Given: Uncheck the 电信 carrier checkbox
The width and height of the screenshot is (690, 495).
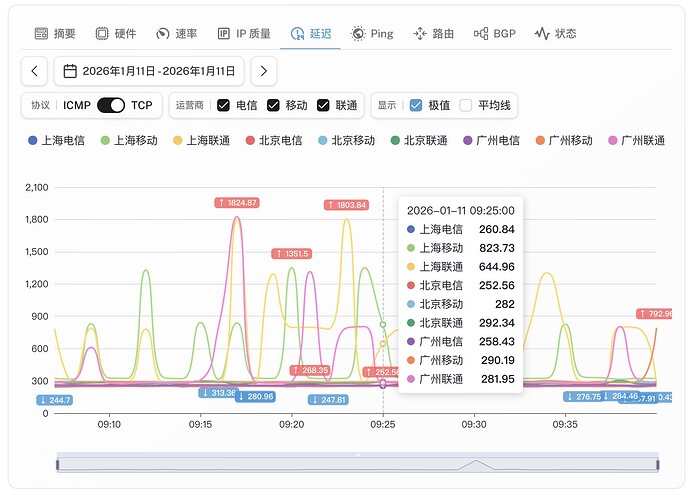Looking at the screenshot, I should click(x=223, y=105).
